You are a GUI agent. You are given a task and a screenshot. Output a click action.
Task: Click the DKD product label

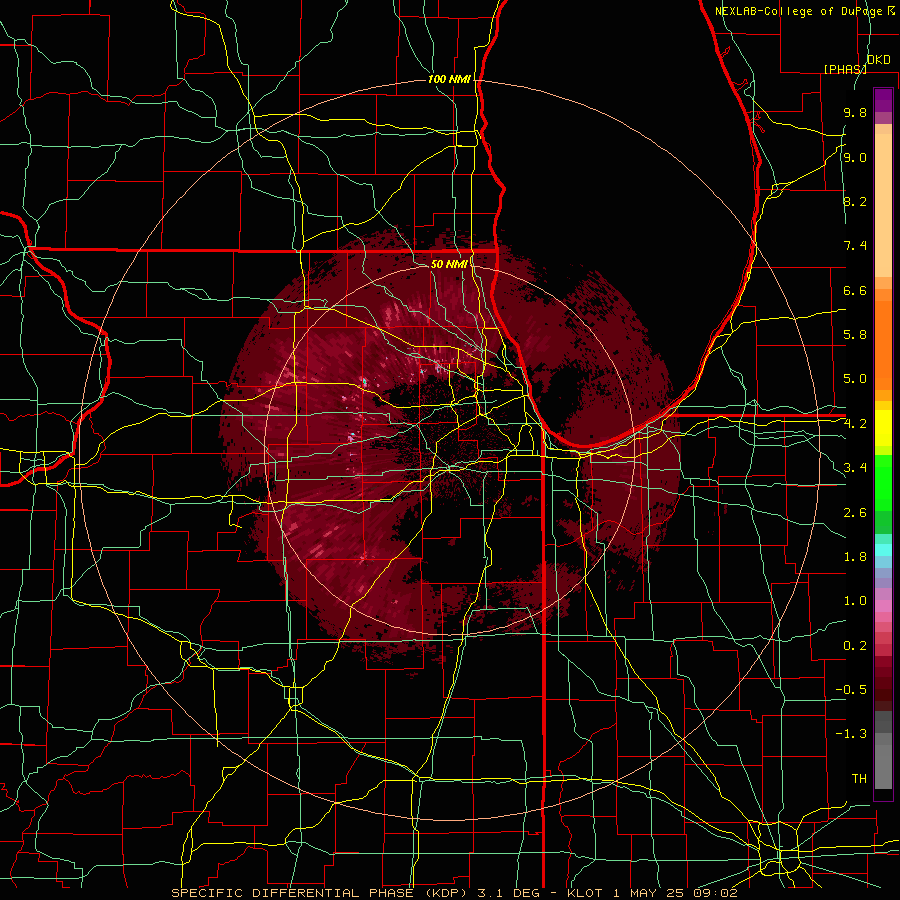pyautogui.click(x=878, y=60)
